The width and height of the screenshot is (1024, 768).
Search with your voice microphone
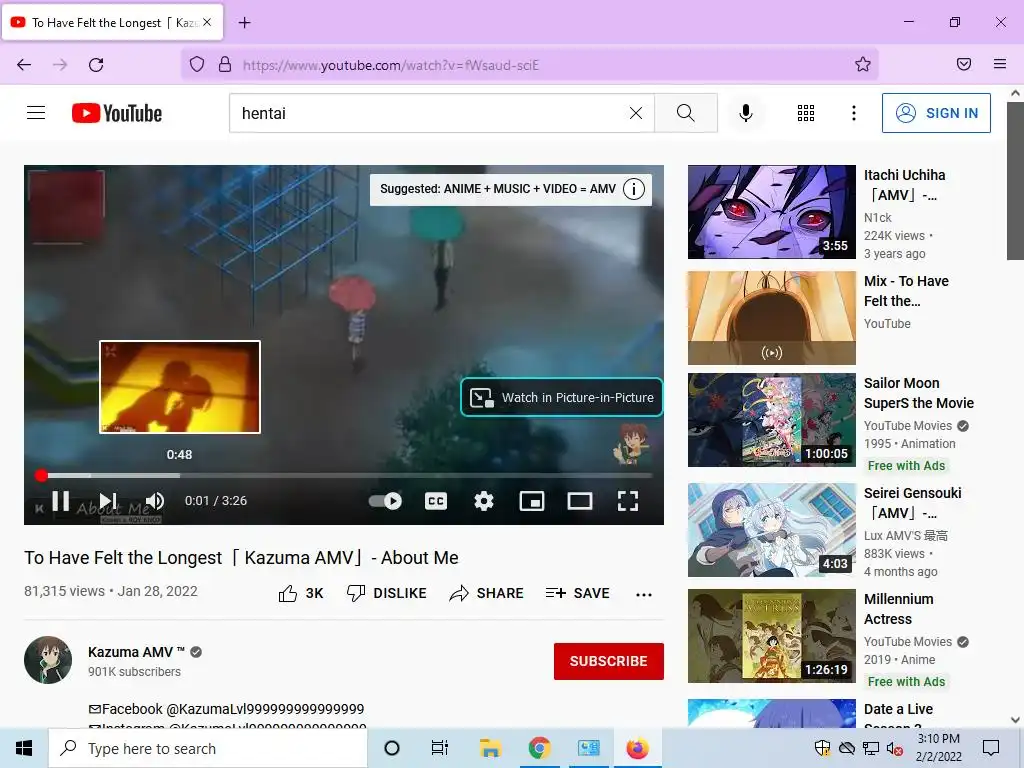coord(746,113)
